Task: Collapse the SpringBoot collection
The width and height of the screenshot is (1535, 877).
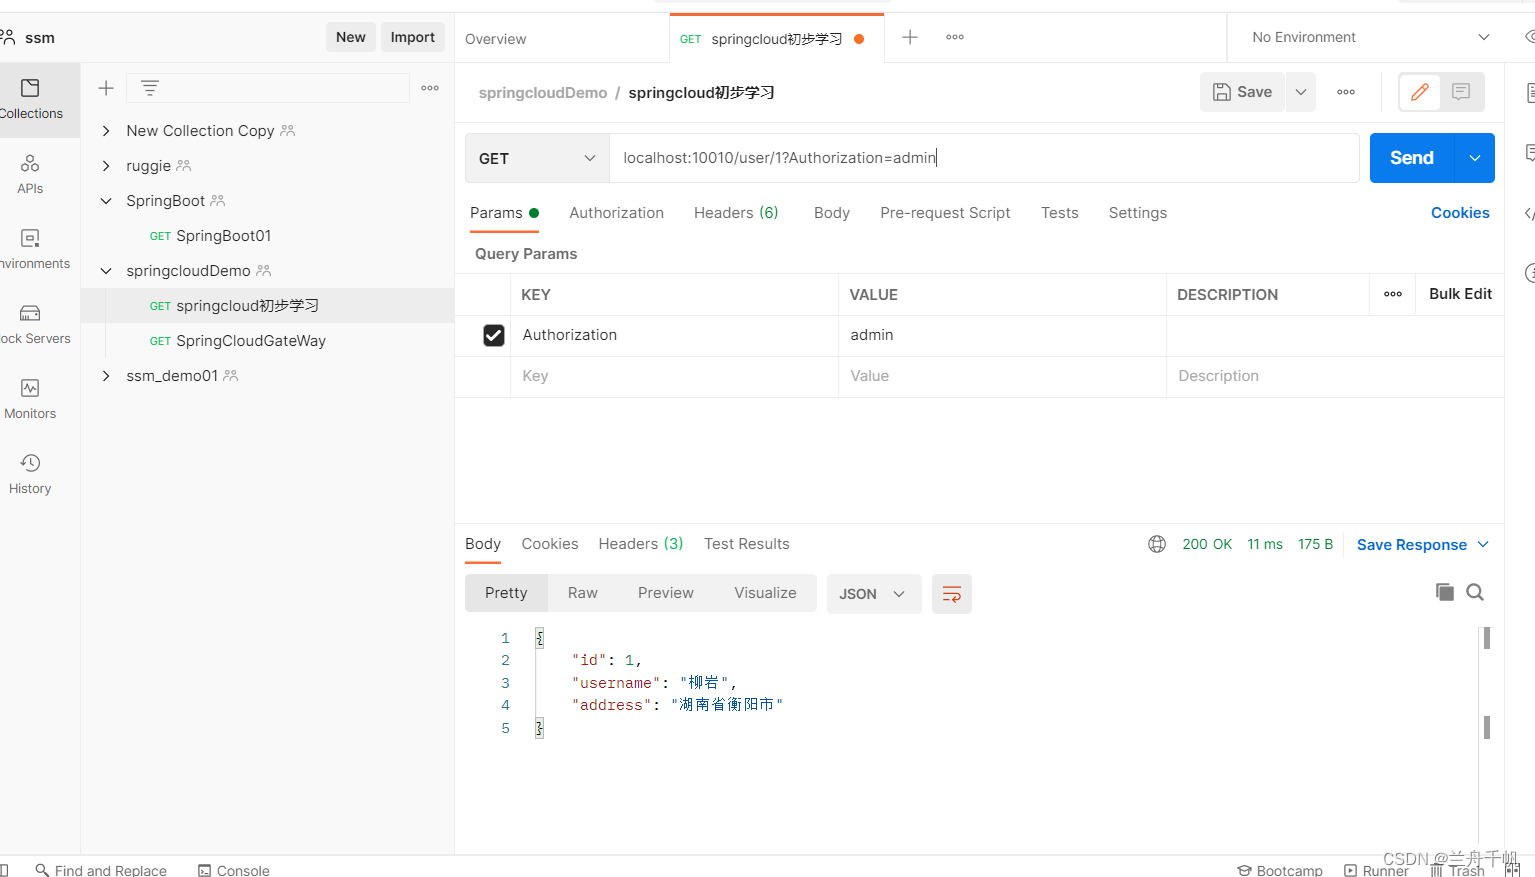Action: click(x=106, y=201)
